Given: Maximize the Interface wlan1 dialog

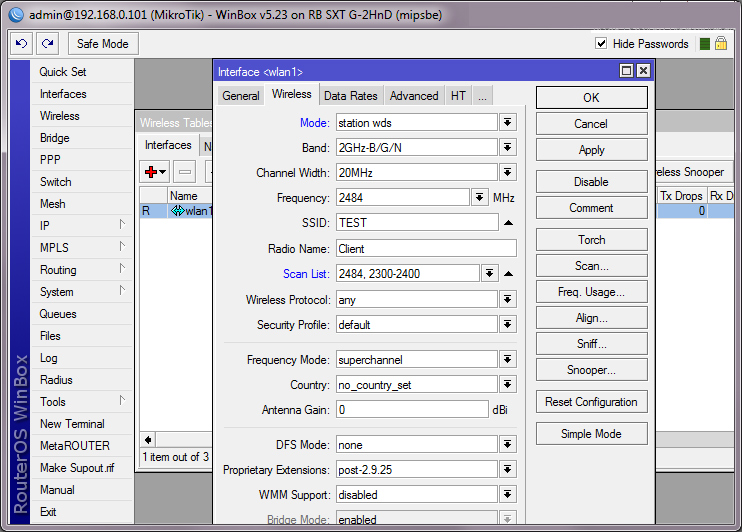Looking at the screenshot, I should coord(626,71).
